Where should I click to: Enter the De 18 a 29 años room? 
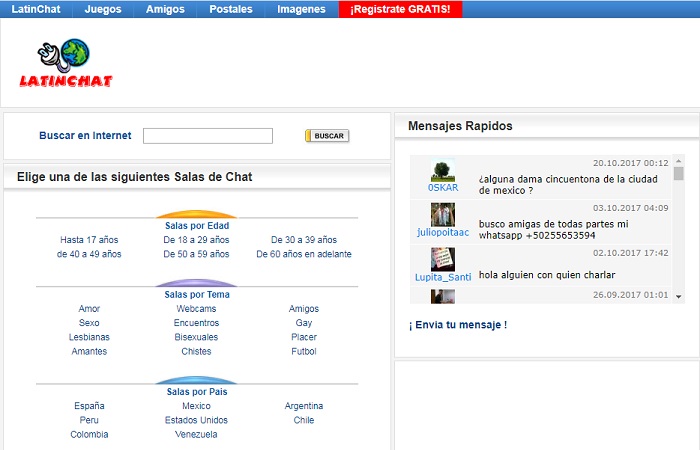[196, 240]
